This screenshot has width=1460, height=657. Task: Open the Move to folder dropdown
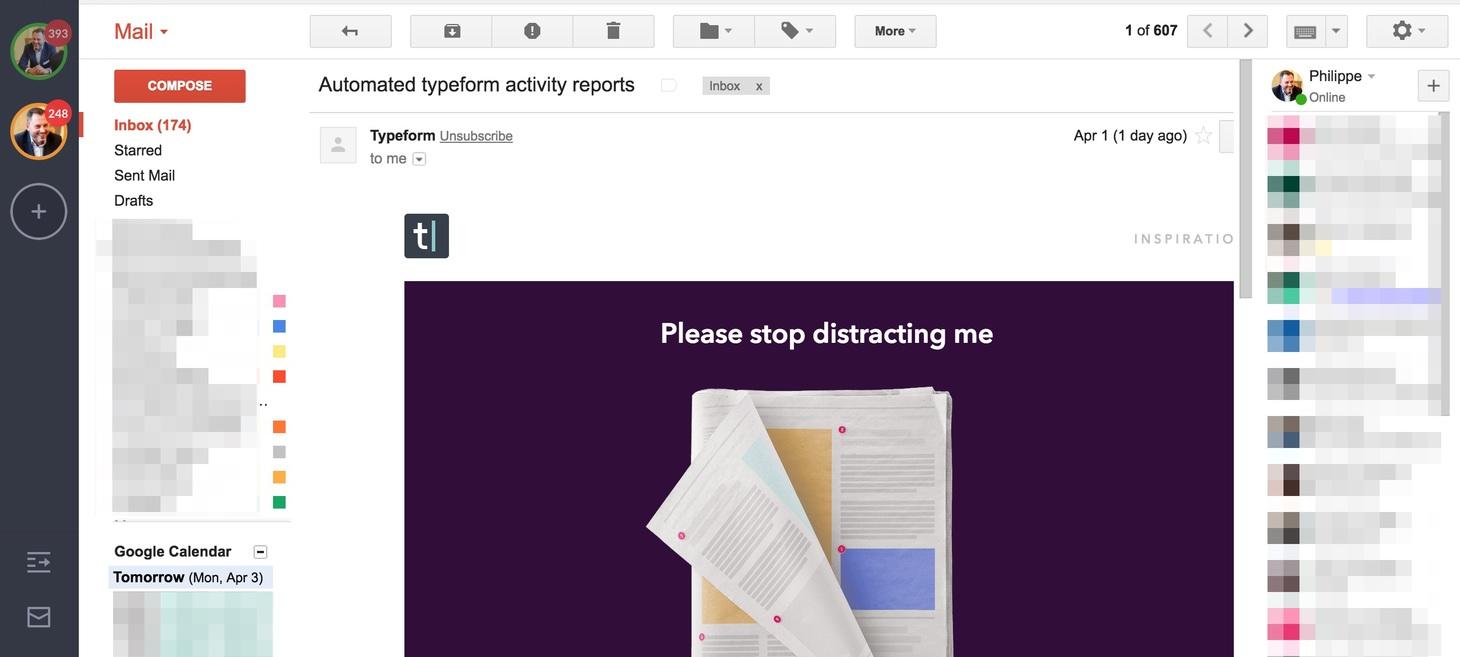point(714,31)
